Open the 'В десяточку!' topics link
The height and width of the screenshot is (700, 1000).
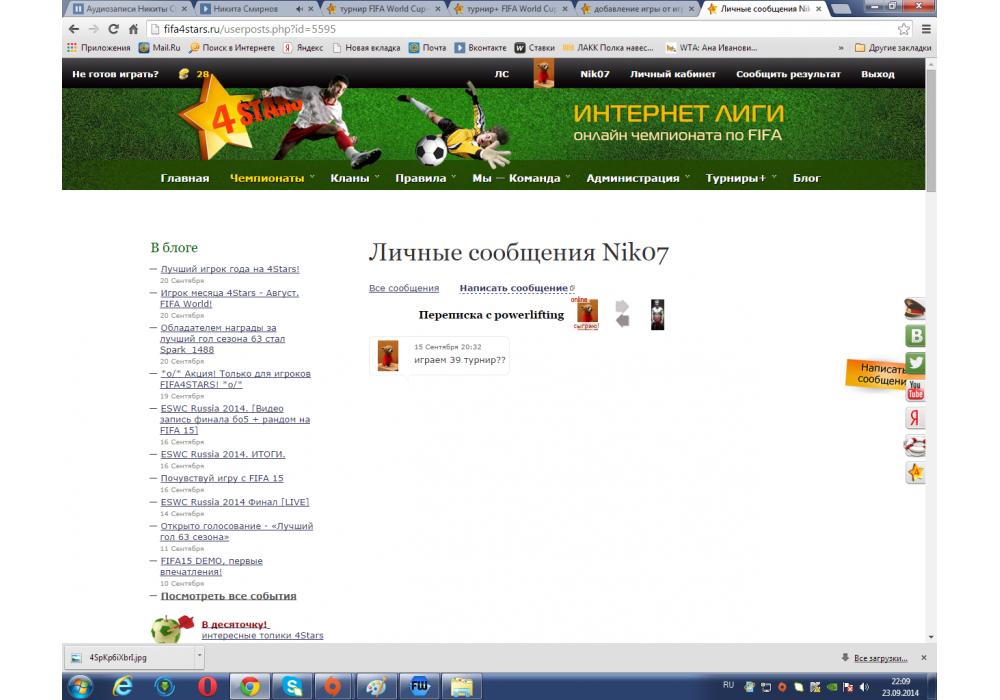point(235,624)
